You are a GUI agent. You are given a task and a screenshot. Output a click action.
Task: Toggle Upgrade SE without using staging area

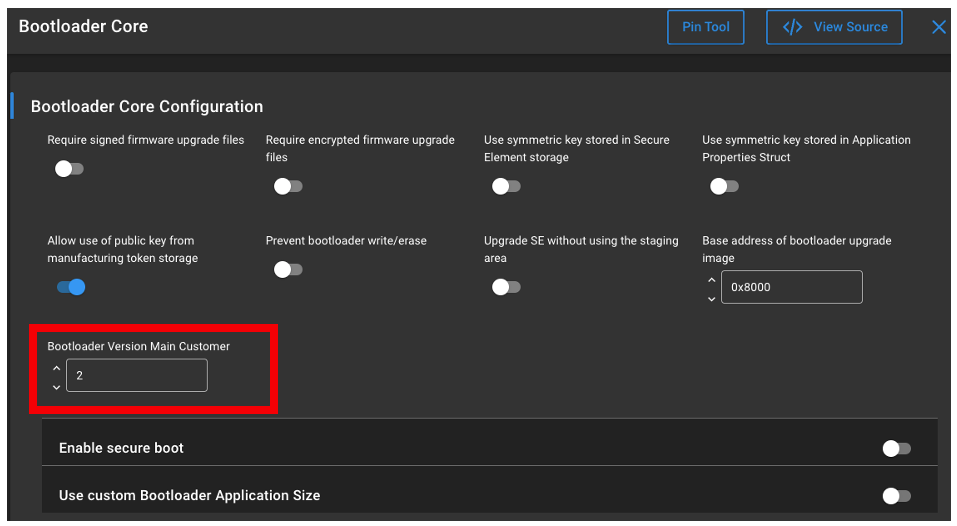506,287
